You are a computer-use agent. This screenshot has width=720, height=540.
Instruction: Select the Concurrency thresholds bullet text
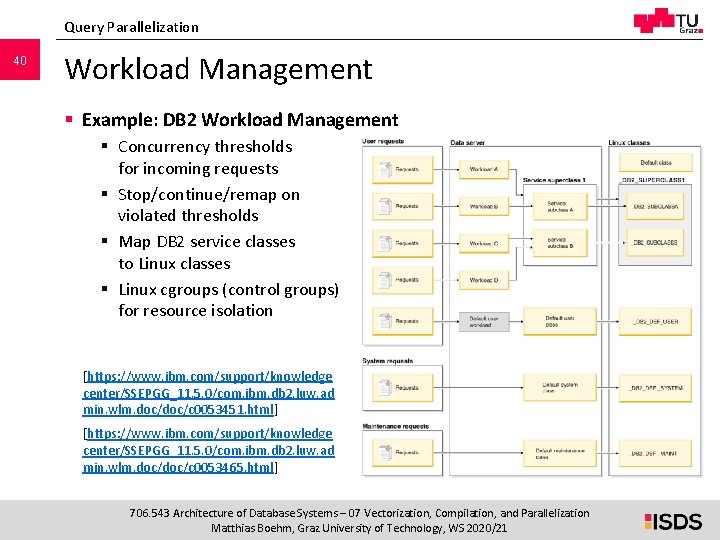205,158
